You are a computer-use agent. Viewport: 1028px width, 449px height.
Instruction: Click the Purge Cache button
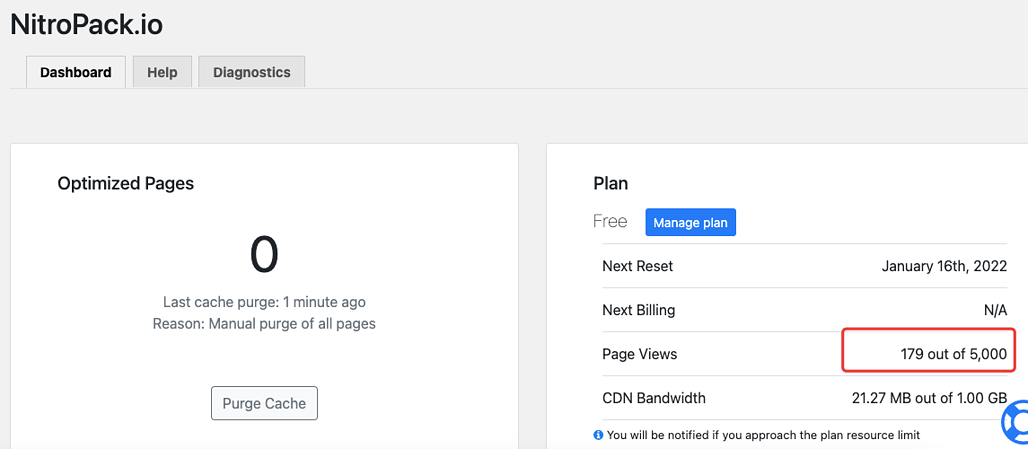click(x=264, y=403)
